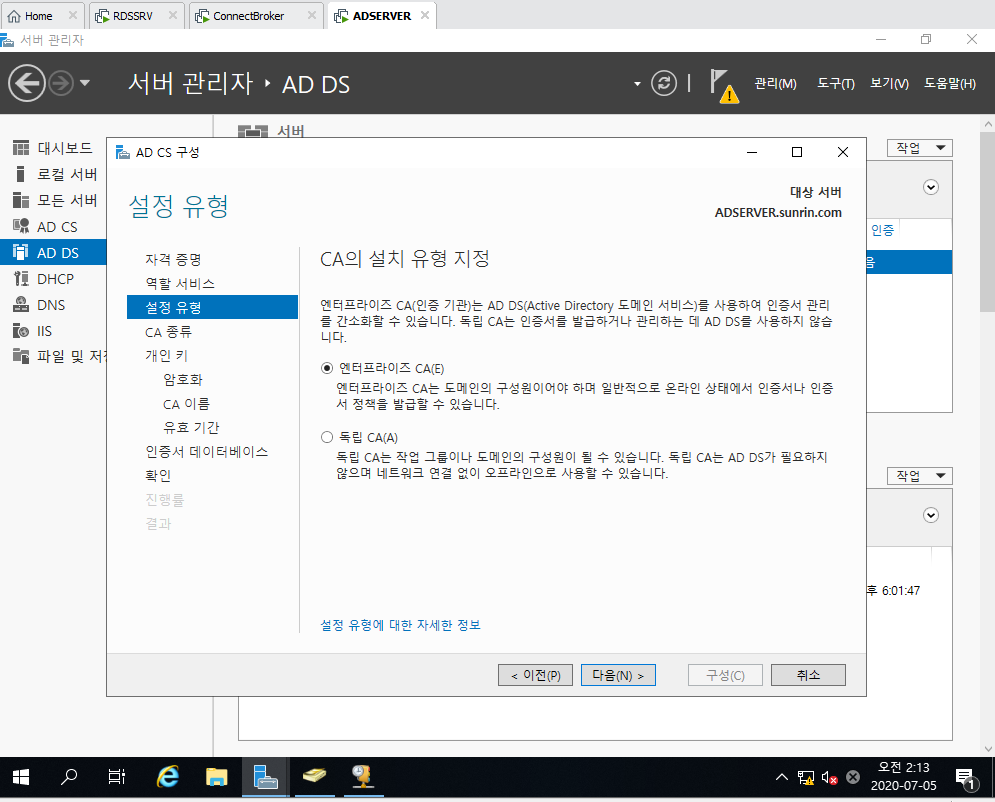Open the 관리(M) menu
This screenshot has height=802, width=995.
tap(775, 84)
